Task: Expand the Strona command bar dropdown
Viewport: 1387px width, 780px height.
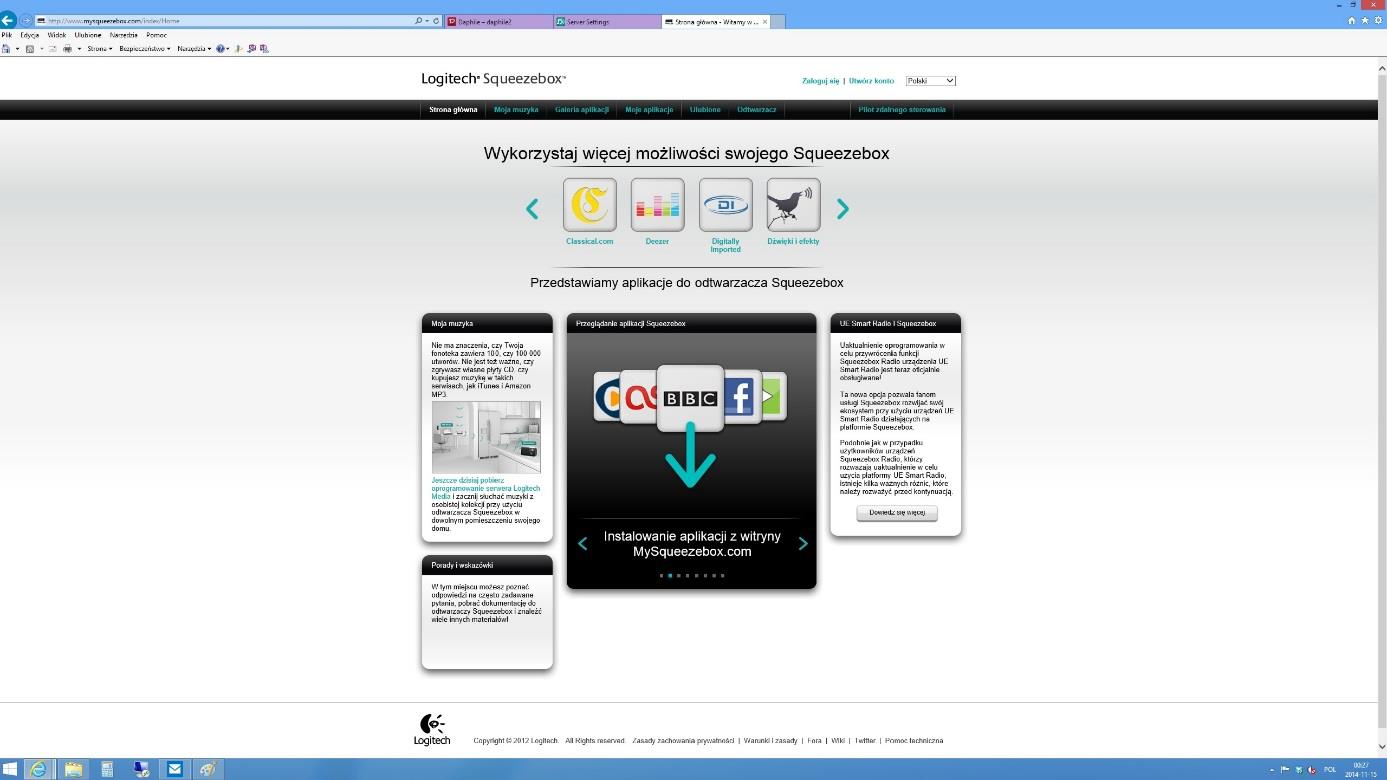Action: [x=98, y=48]
